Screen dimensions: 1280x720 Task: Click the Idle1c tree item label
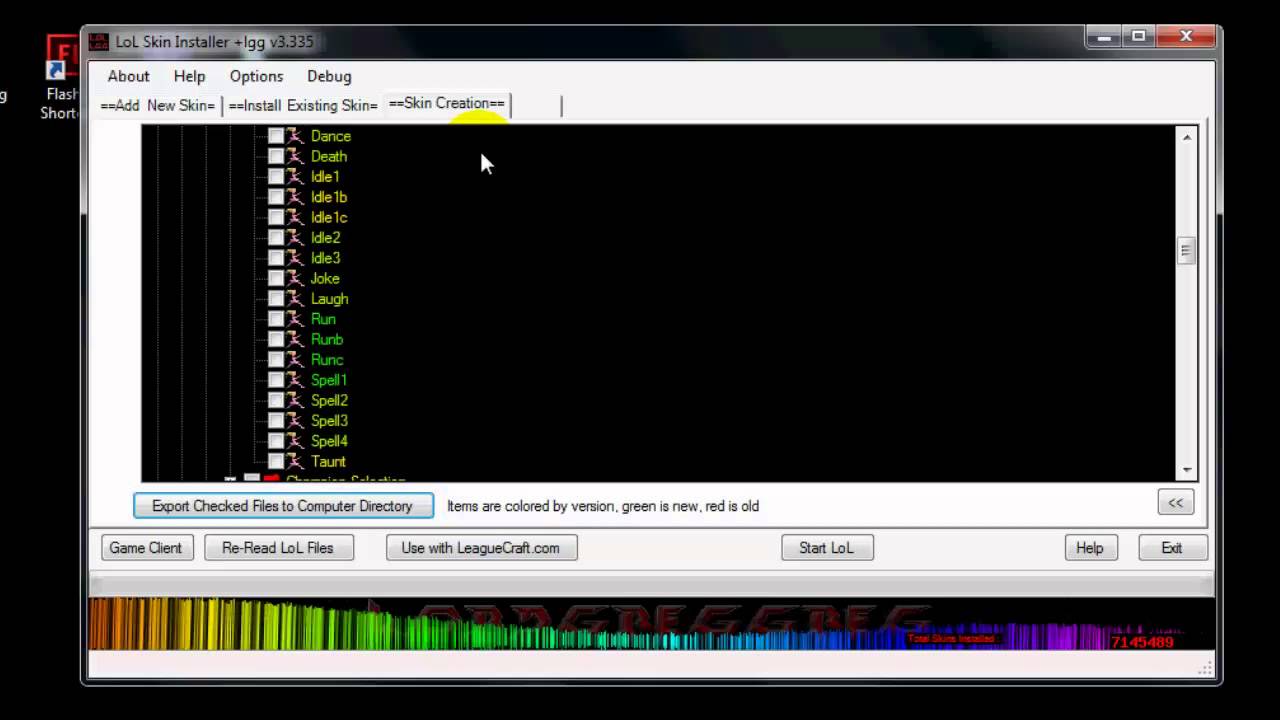pos(329,217)
